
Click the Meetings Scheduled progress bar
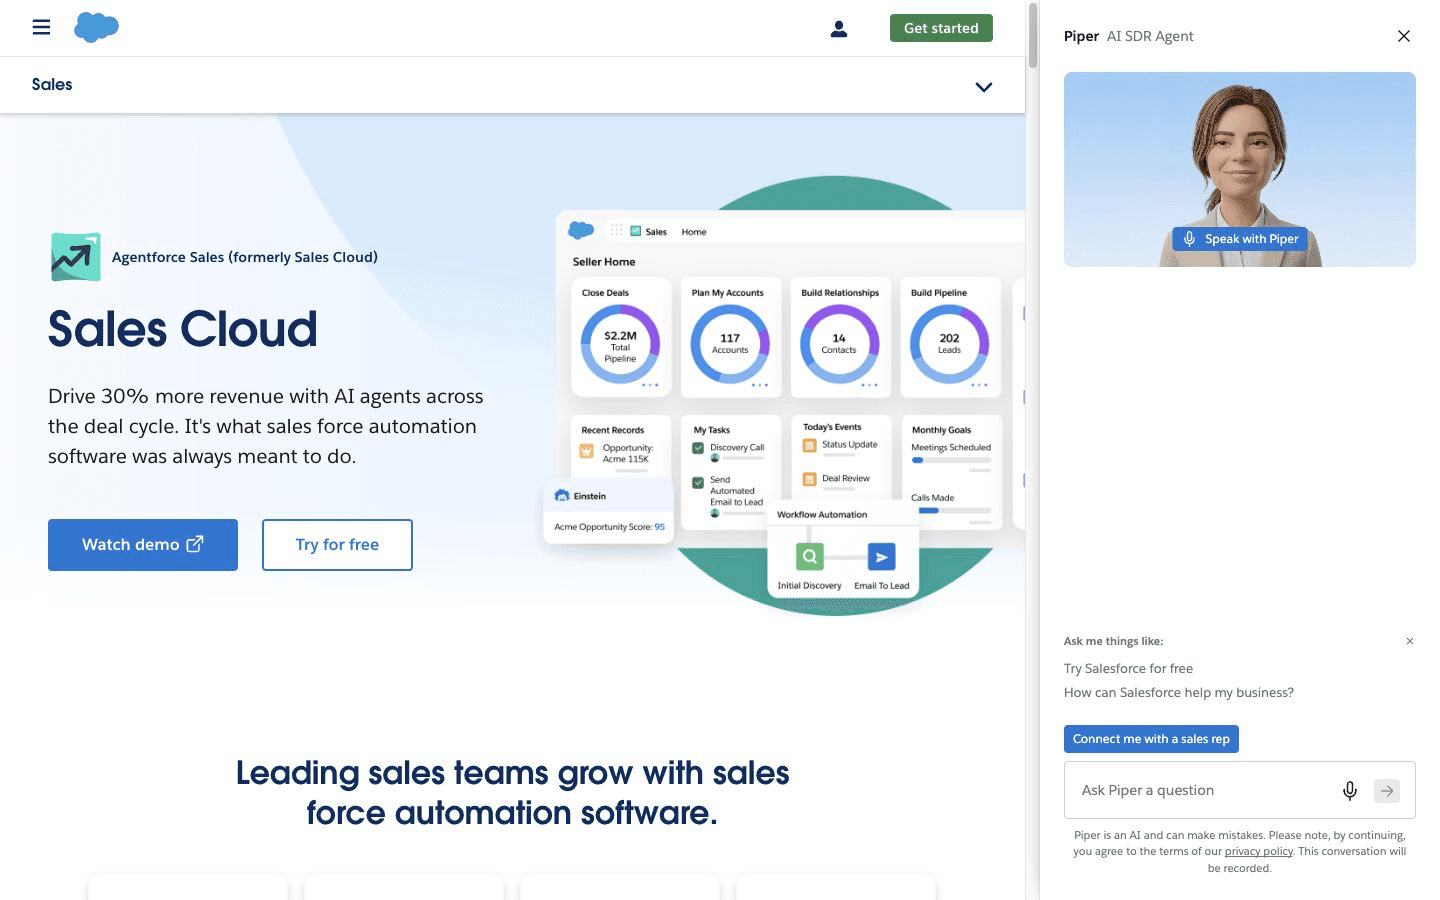click(951, 460)
